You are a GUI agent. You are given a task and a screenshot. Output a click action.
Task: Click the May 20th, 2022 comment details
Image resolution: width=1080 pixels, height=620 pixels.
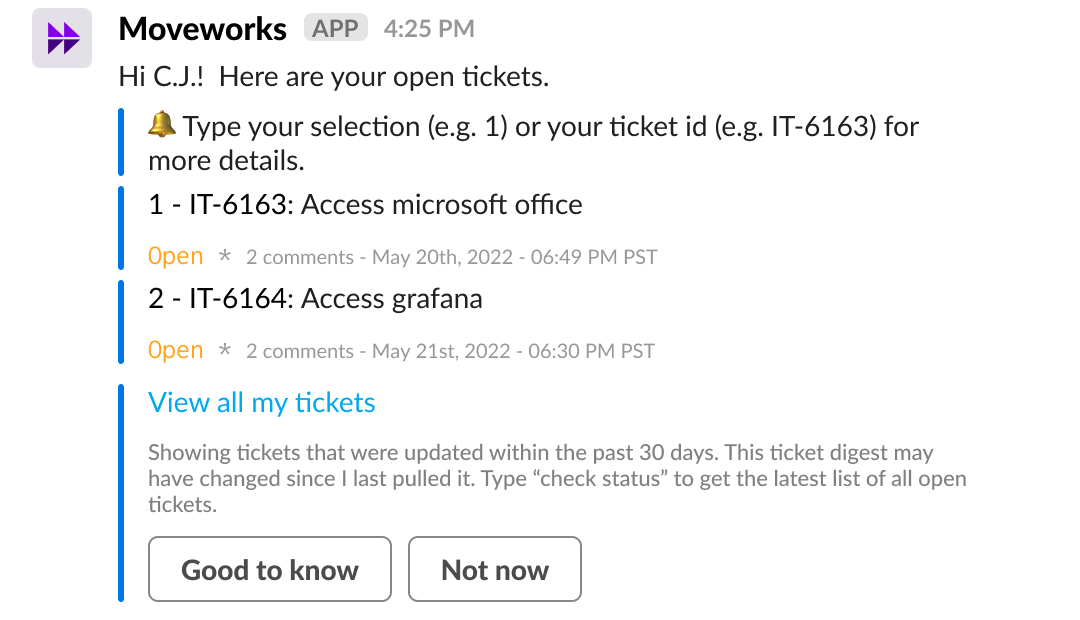(x=452, y=258)
